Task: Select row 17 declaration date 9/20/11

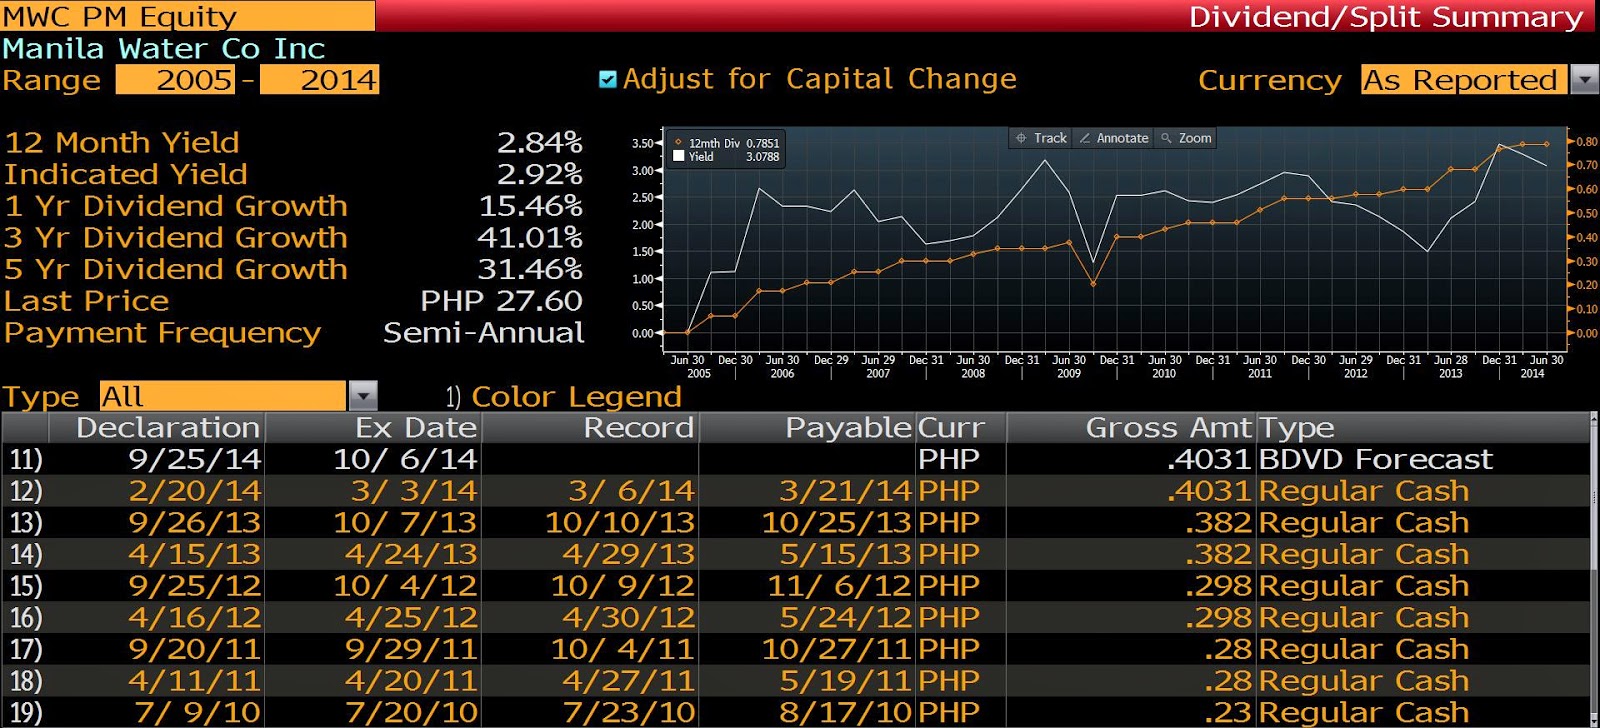Action: click(x=194, y=649)
